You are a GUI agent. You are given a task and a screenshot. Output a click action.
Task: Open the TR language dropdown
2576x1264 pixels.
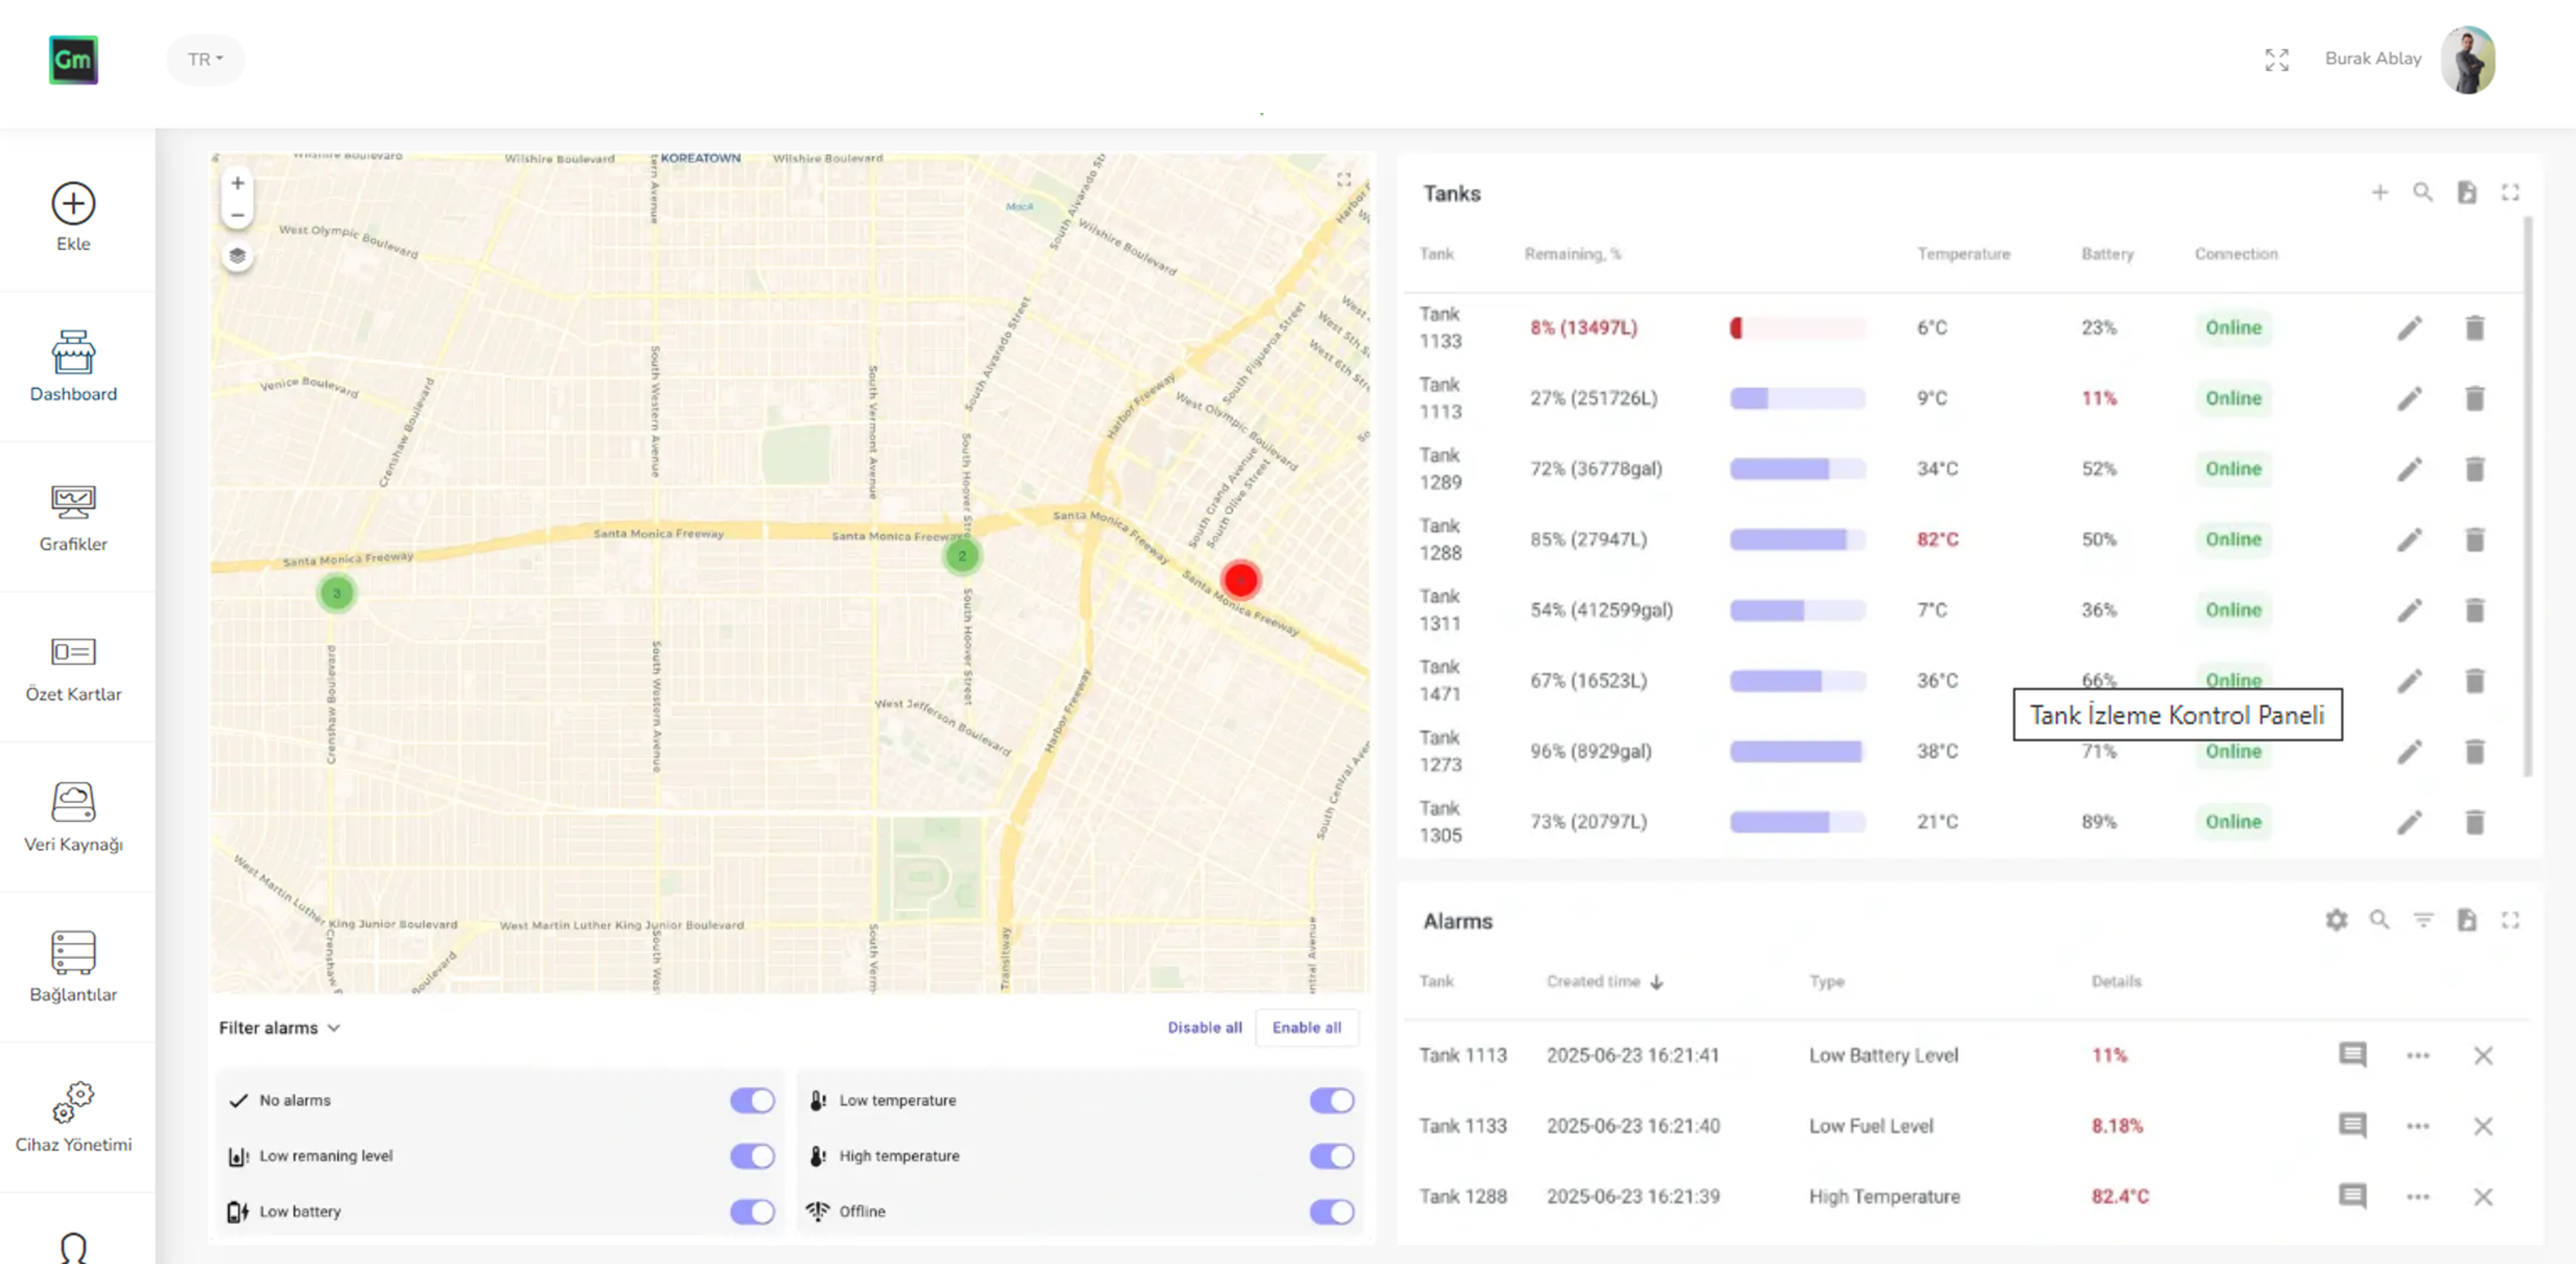205,59
